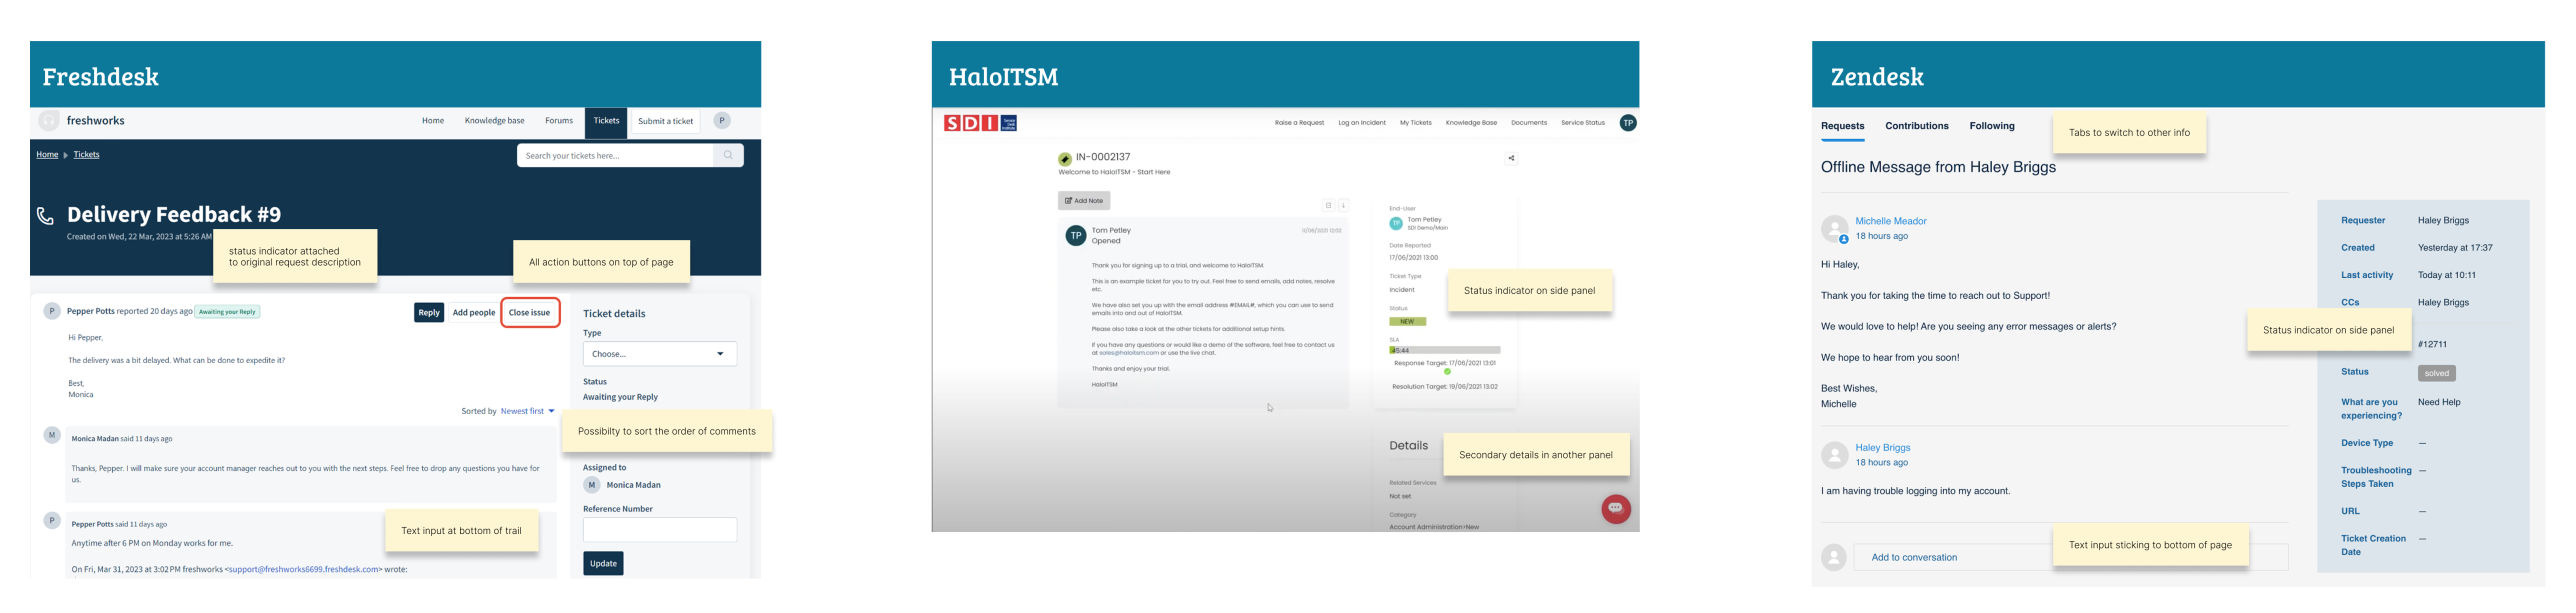Click the #12711 ticket id in Zendesk
2576x613 pixels.
pyautogui.click(x=2432, y=344)
